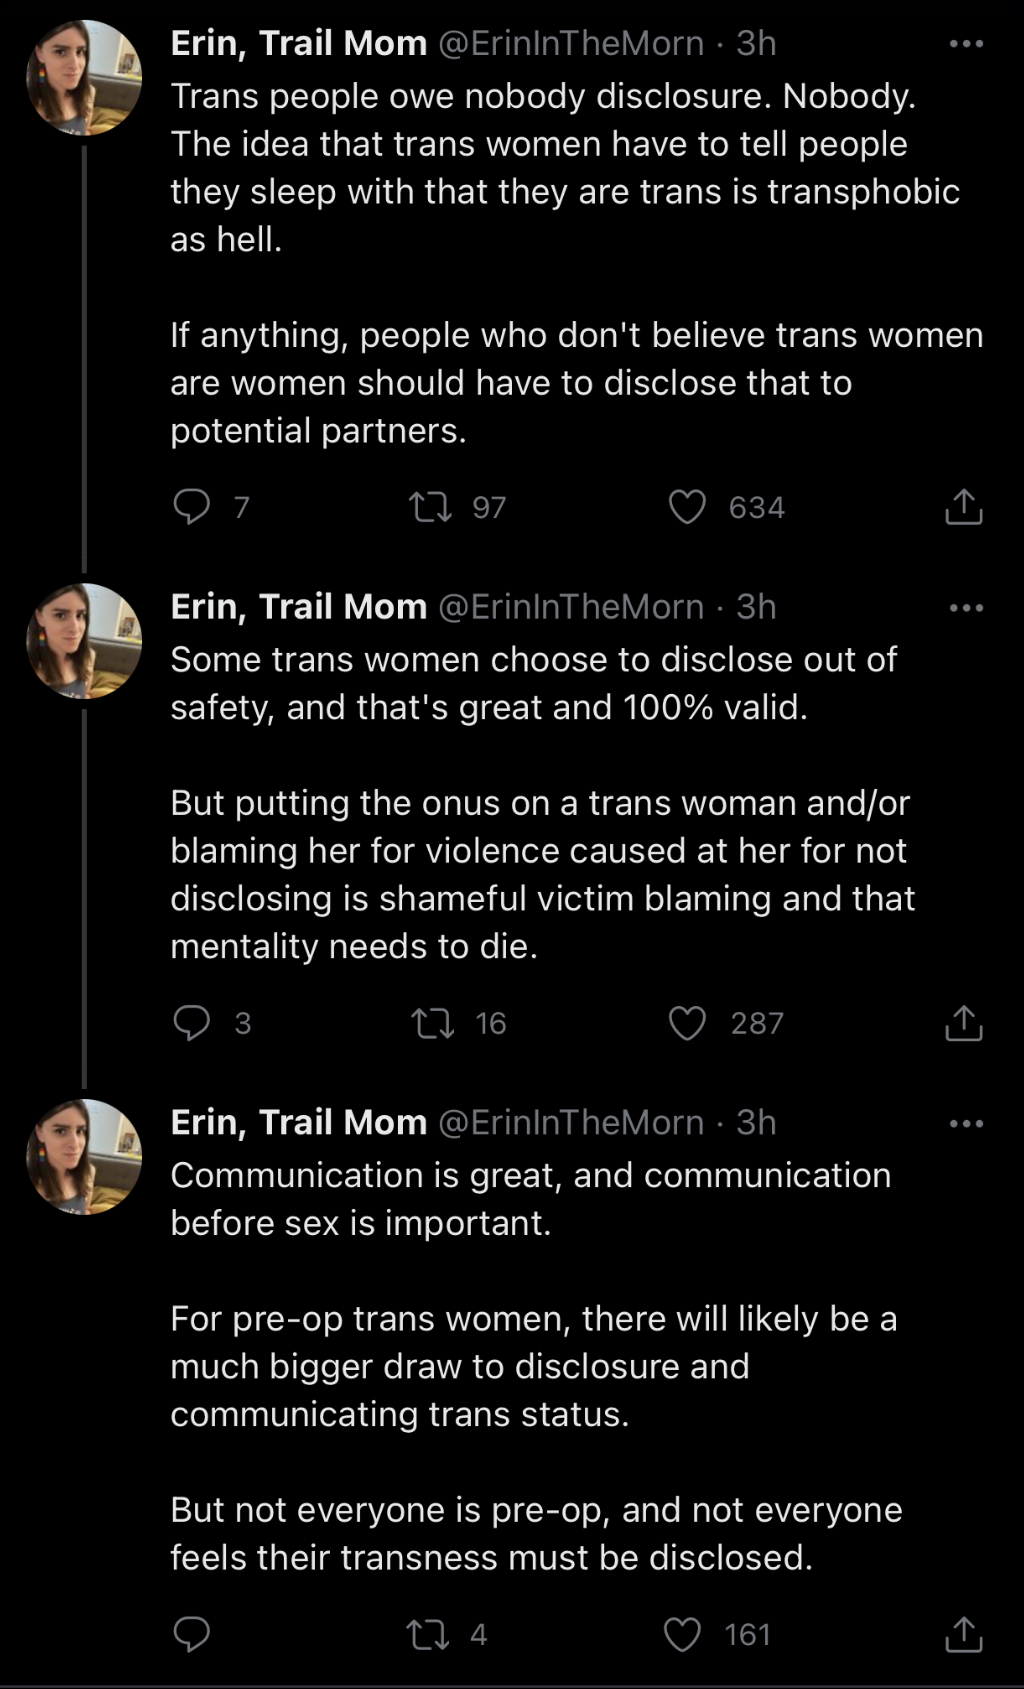The image size is (1024, 1689).
Task: Reply to the first tweet with 7 replies
Action: click(x=191, y=507)
